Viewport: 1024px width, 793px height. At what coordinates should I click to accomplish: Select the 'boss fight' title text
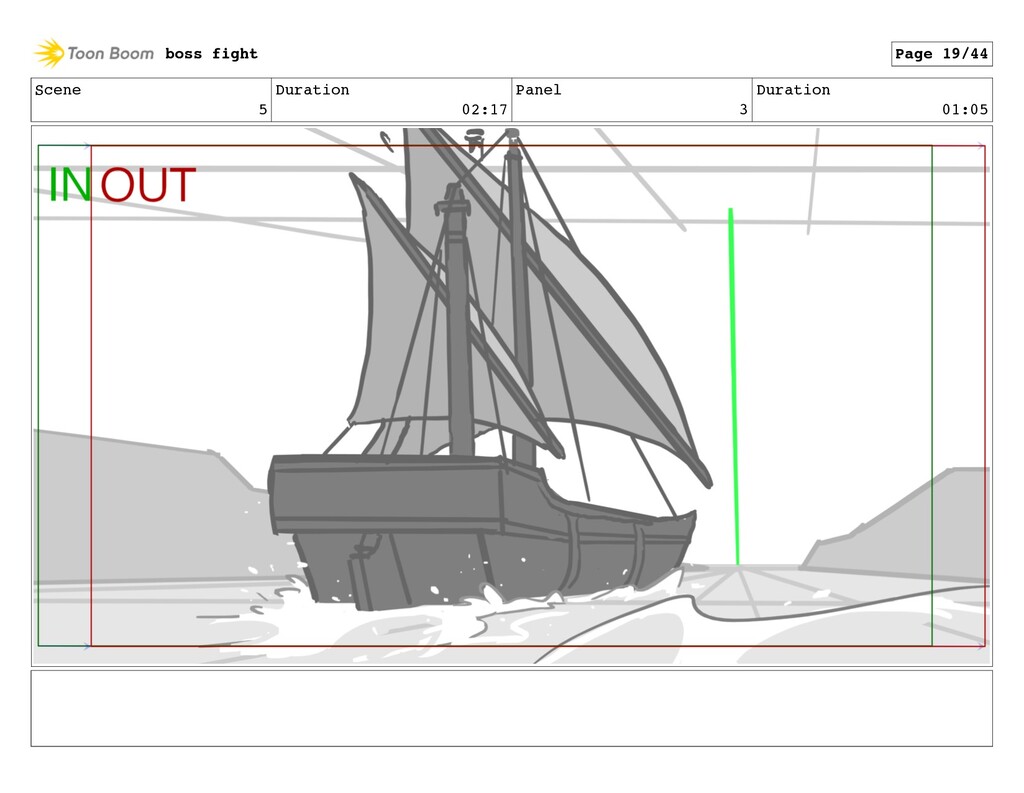[x=211, y=54]
